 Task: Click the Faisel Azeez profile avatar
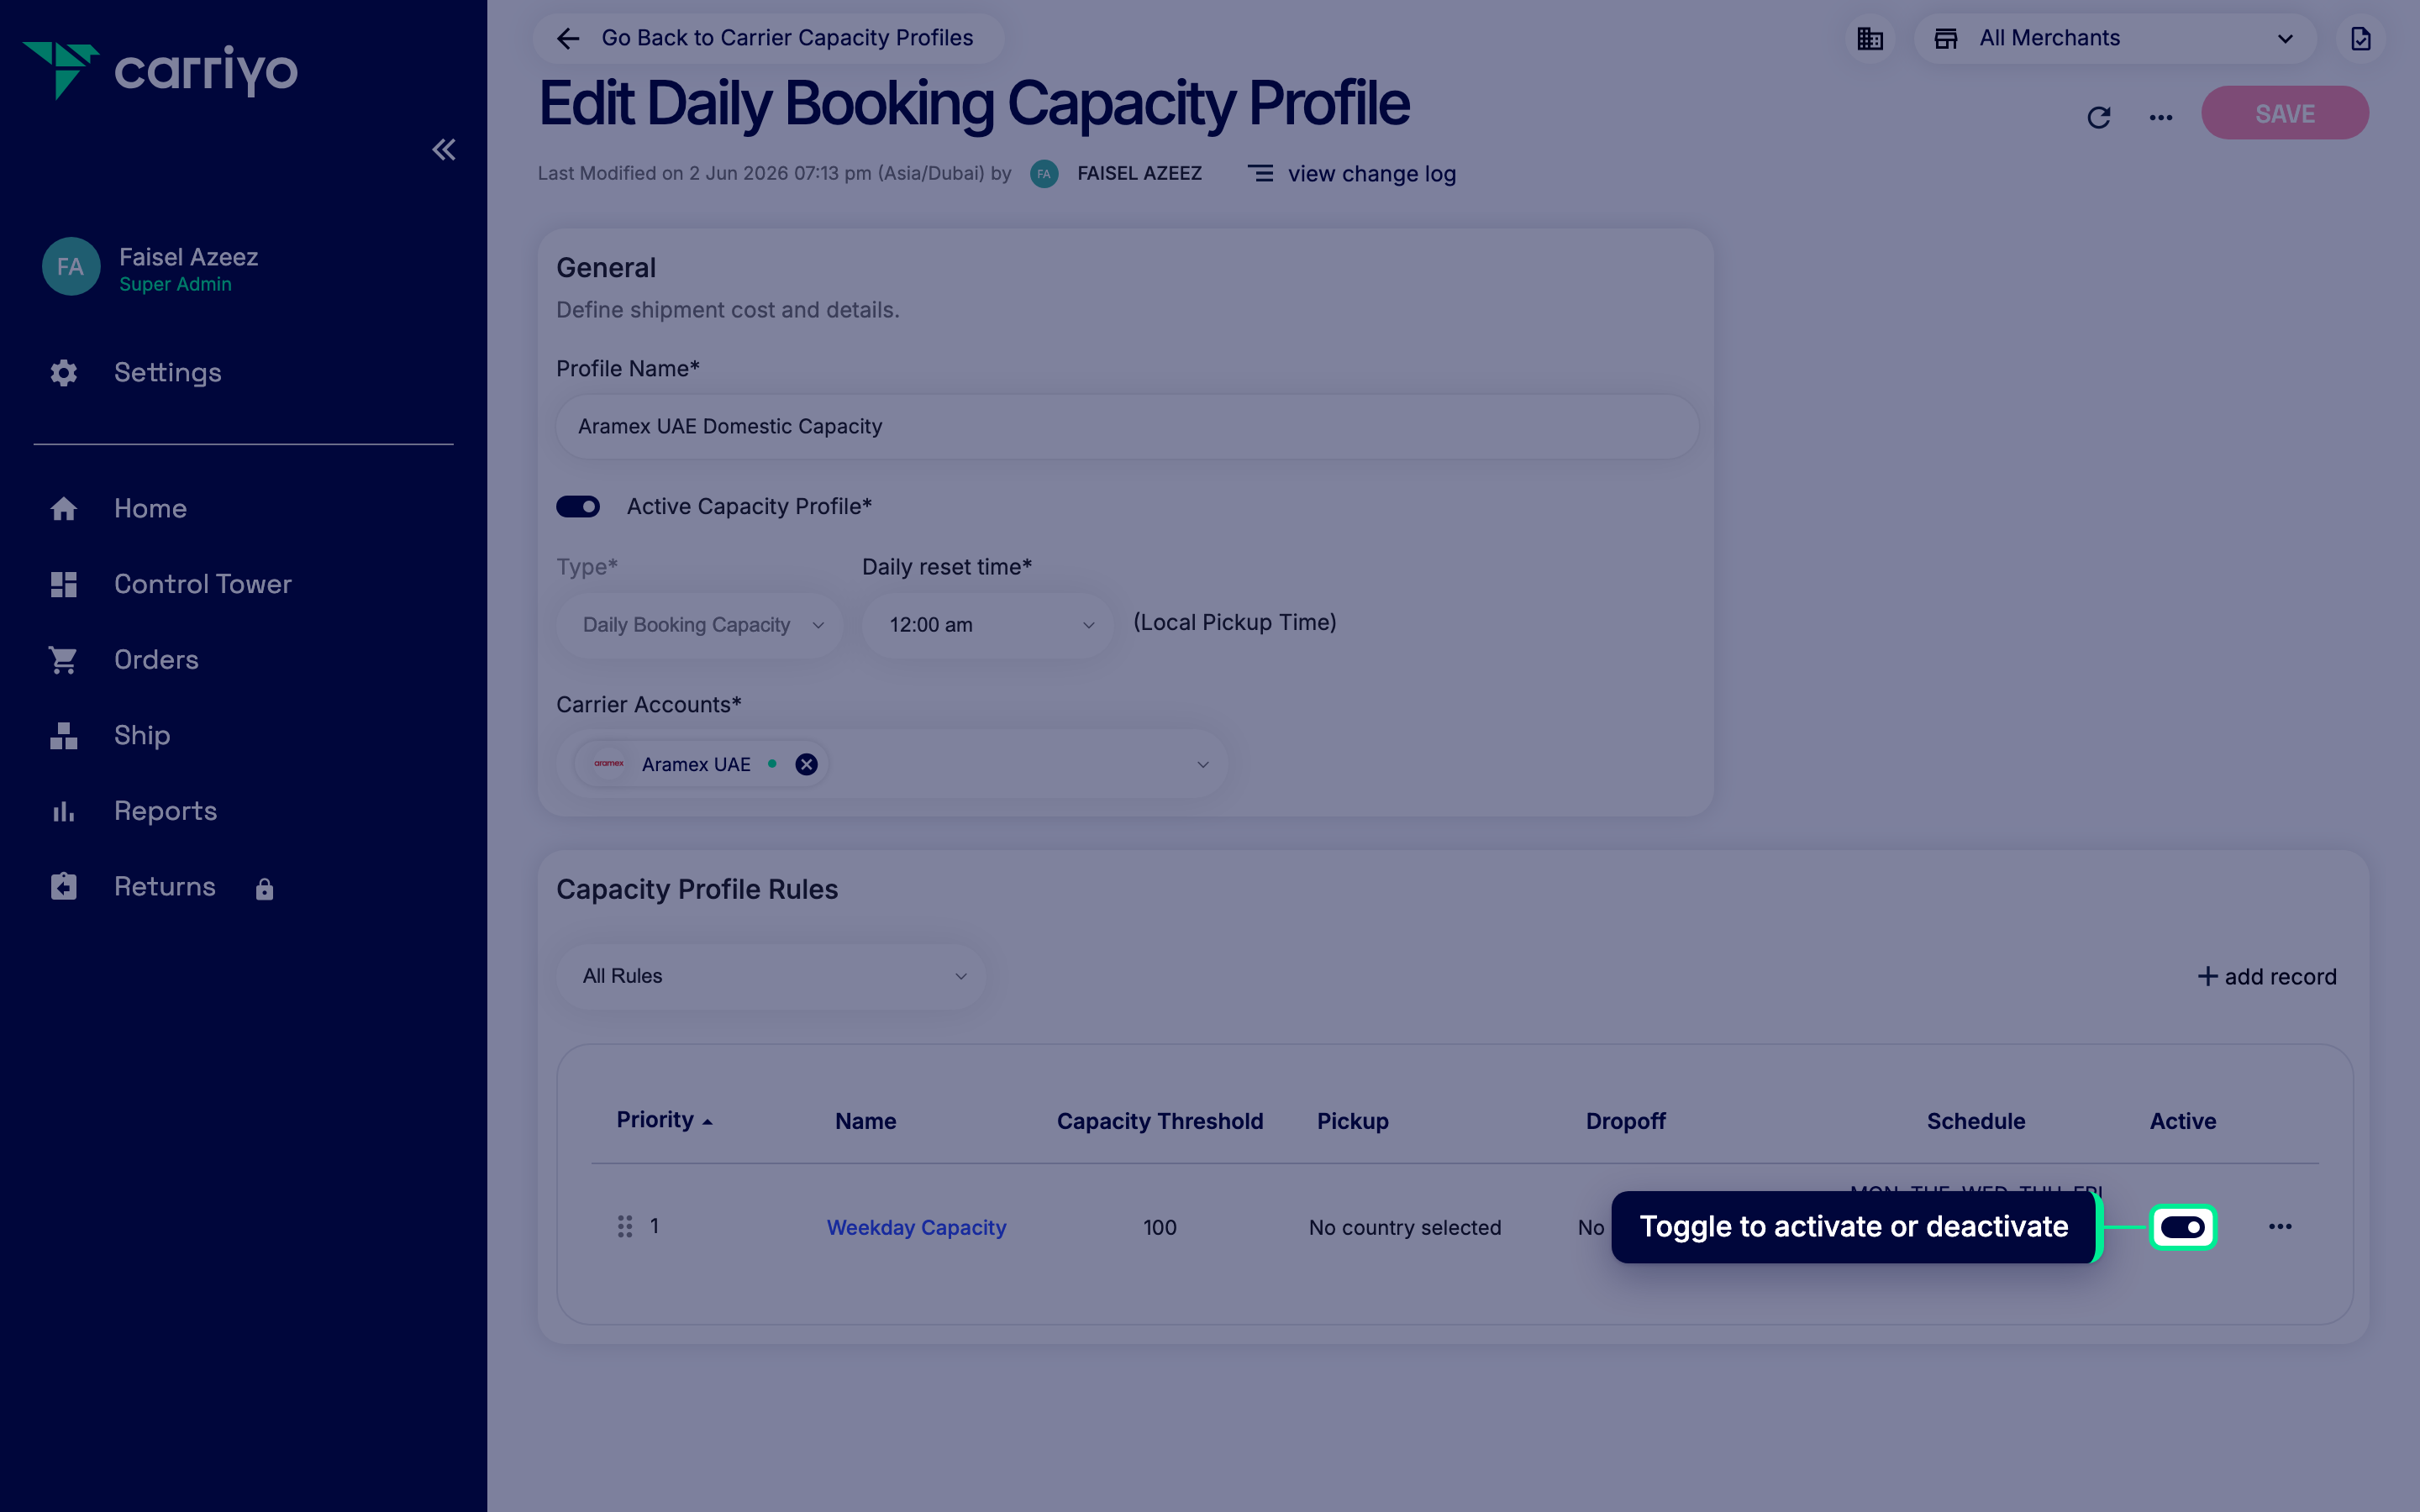pyautogui.click(x=70, y=266)
